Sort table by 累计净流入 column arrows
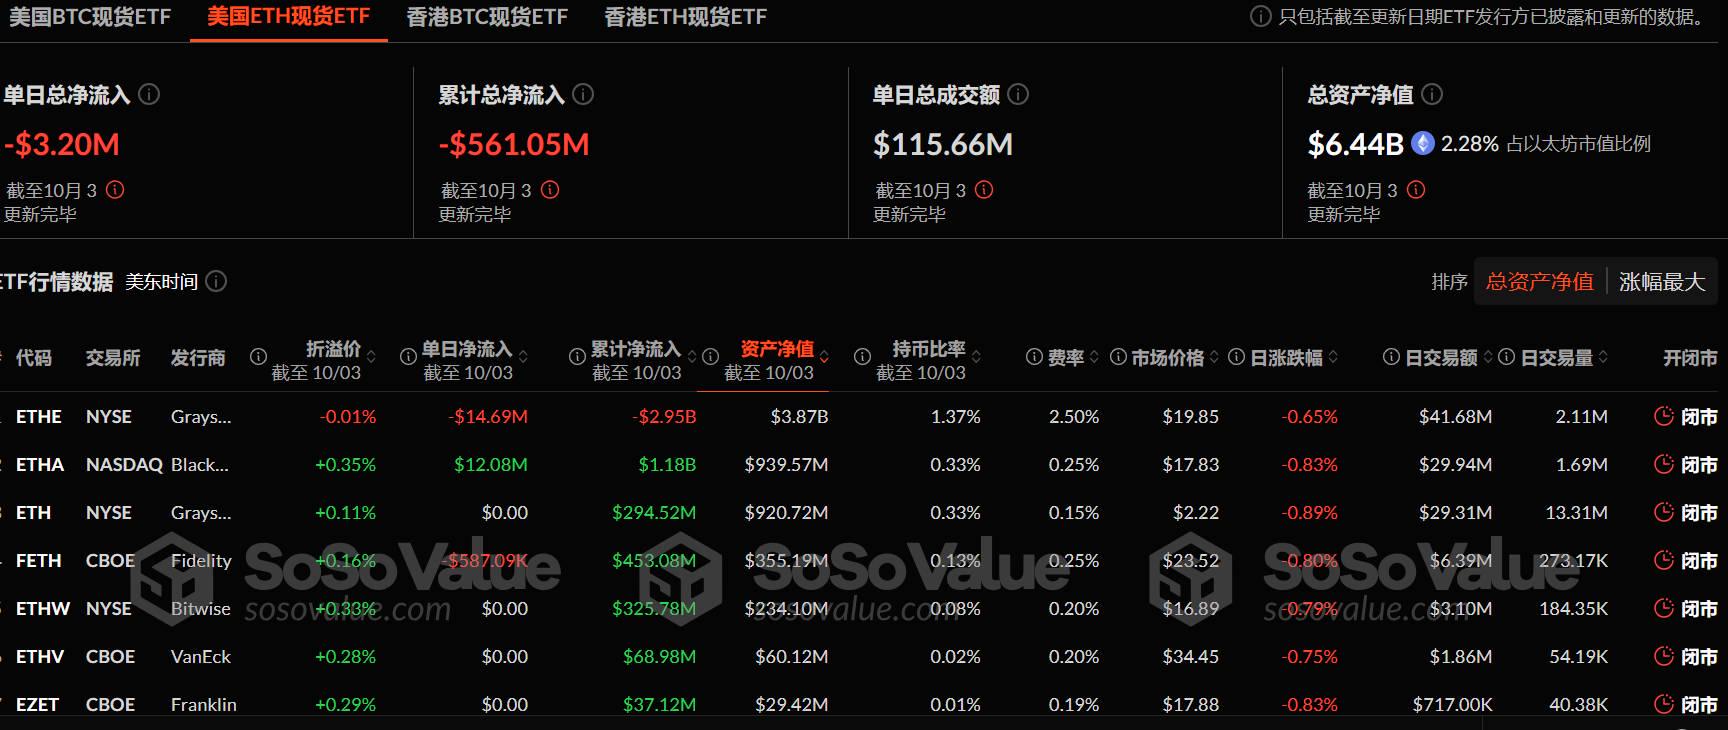 [692, 357]
